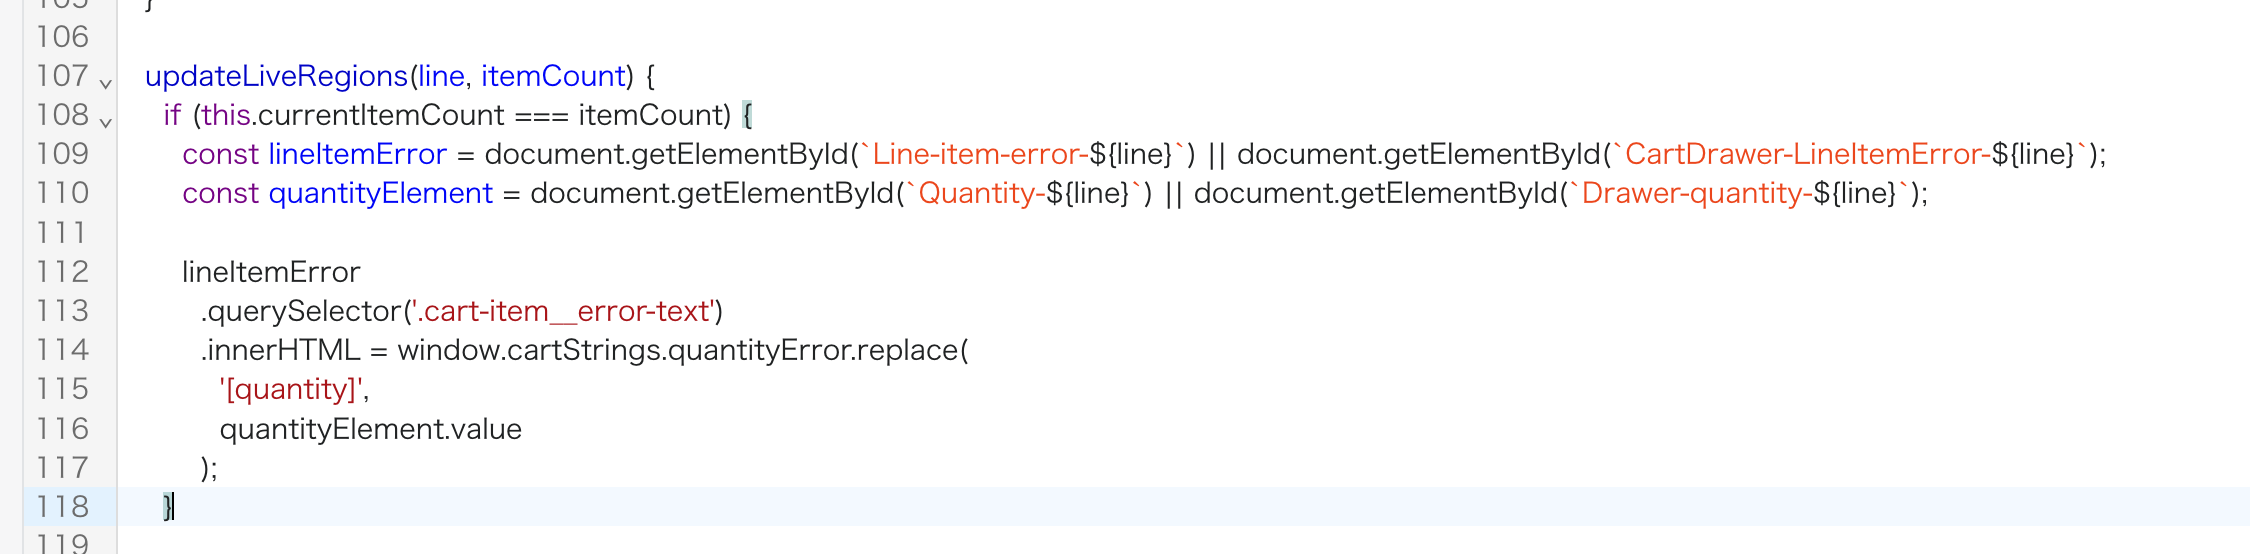Click line number 109 in the gutter
The width and height of the screenshot is (2250, 554).
coord(62,154)
